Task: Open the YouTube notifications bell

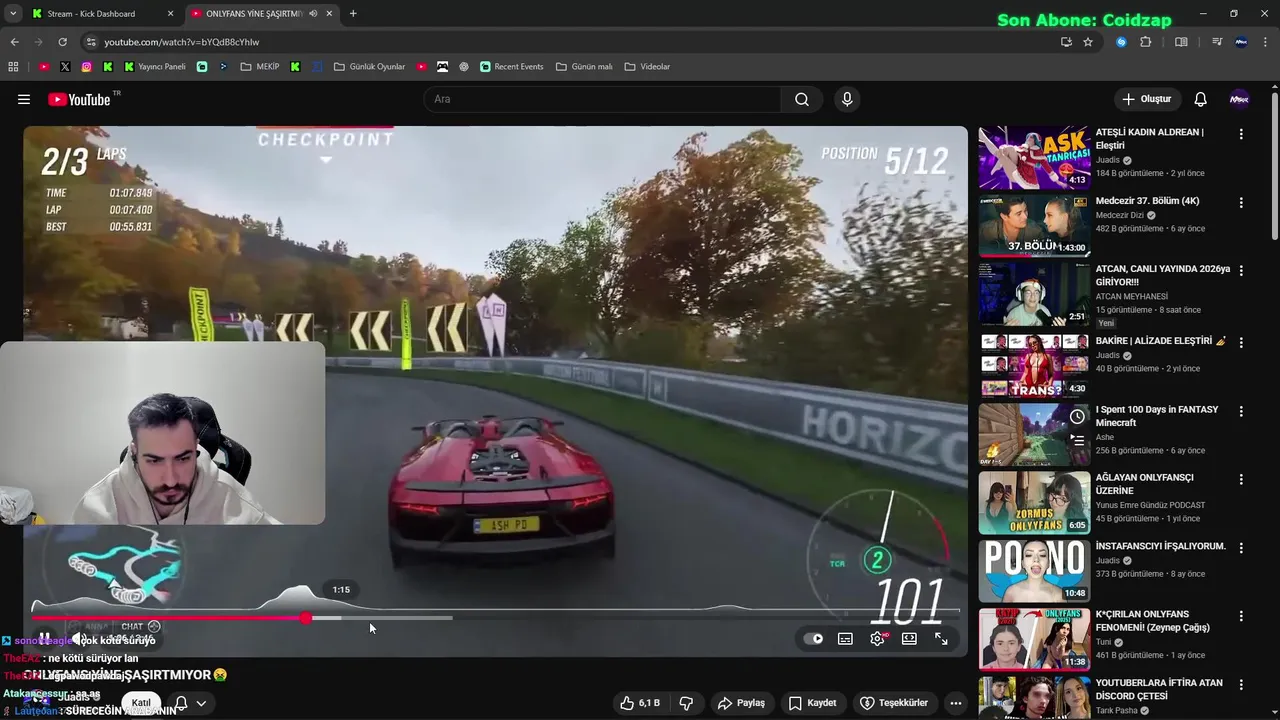Action: point(1201,99)
